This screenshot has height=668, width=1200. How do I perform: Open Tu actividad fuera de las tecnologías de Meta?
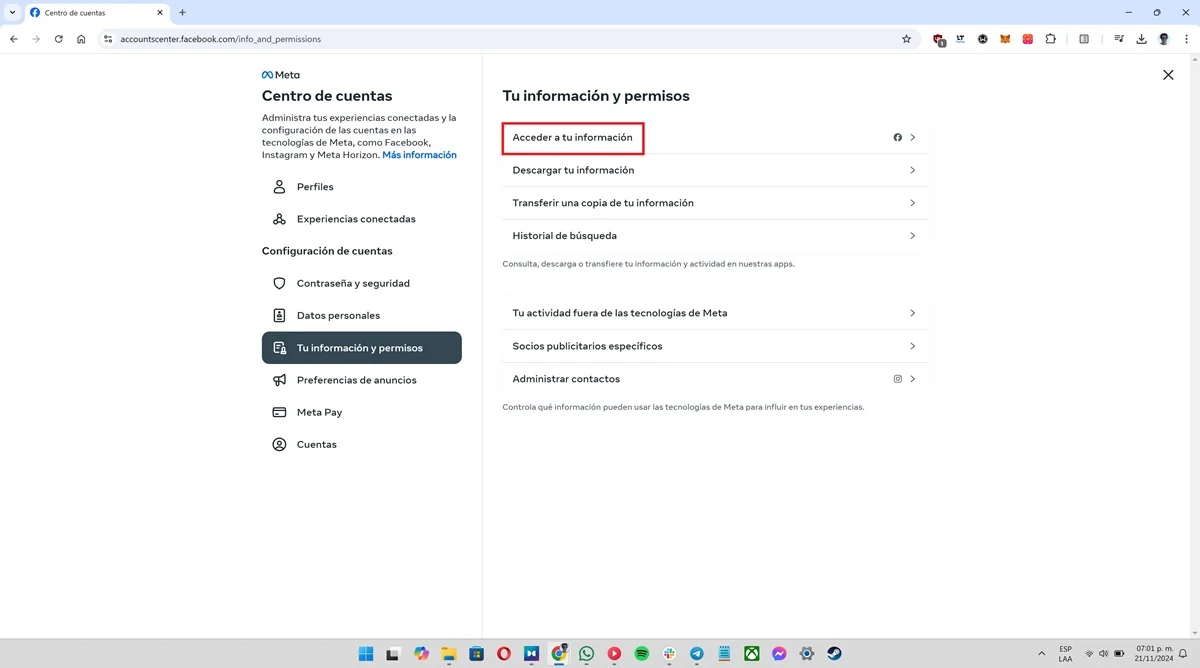click(x=700, y=312)
